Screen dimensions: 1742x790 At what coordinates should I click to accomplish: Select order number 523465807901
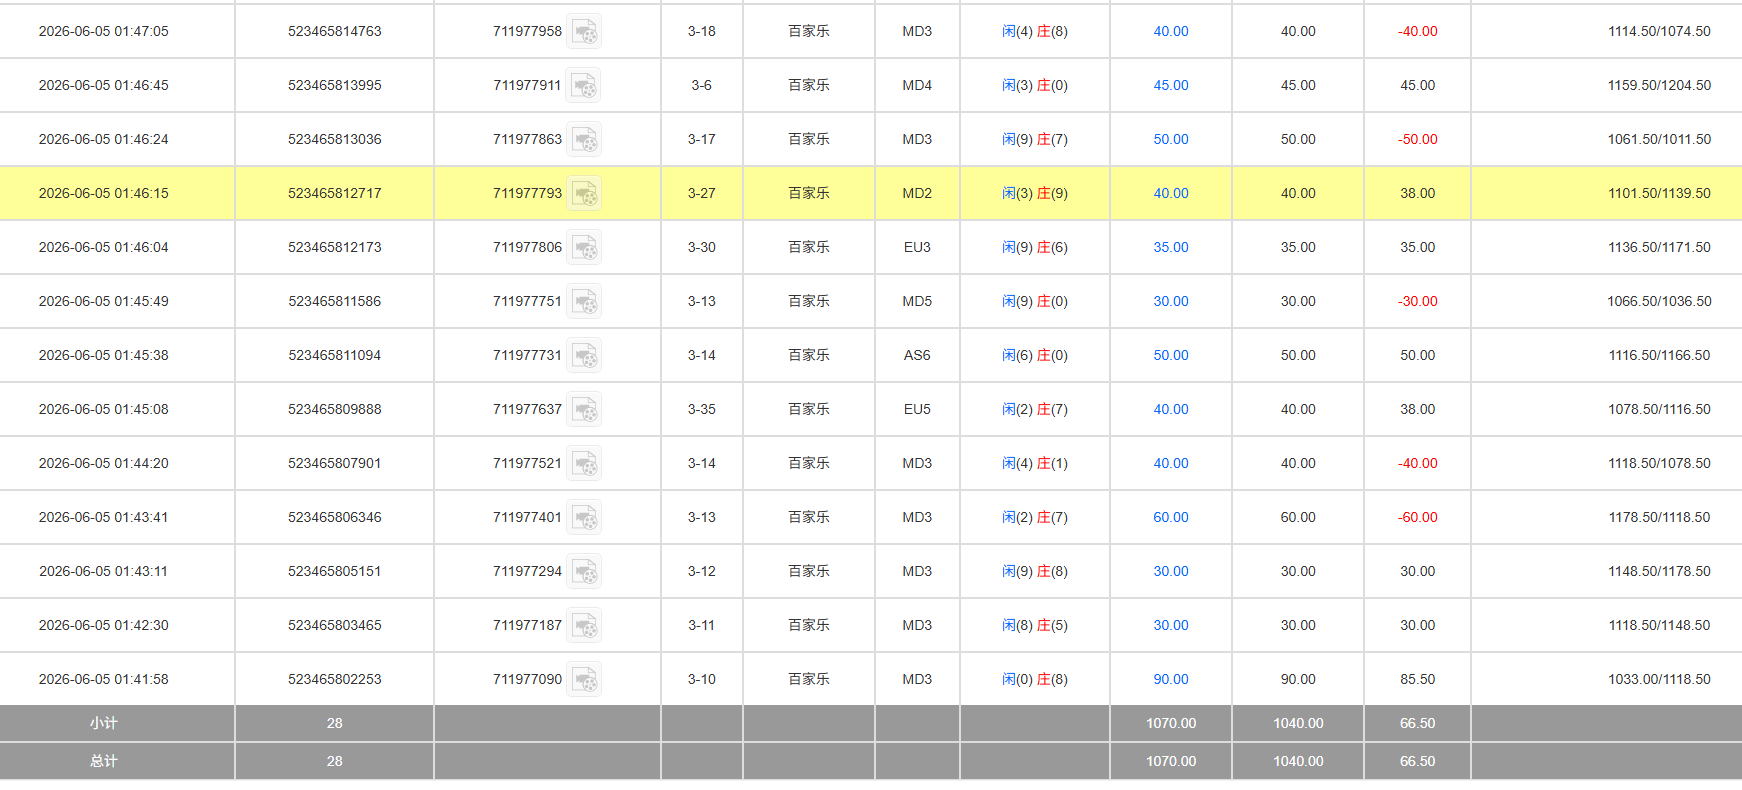tap(335, 463)
